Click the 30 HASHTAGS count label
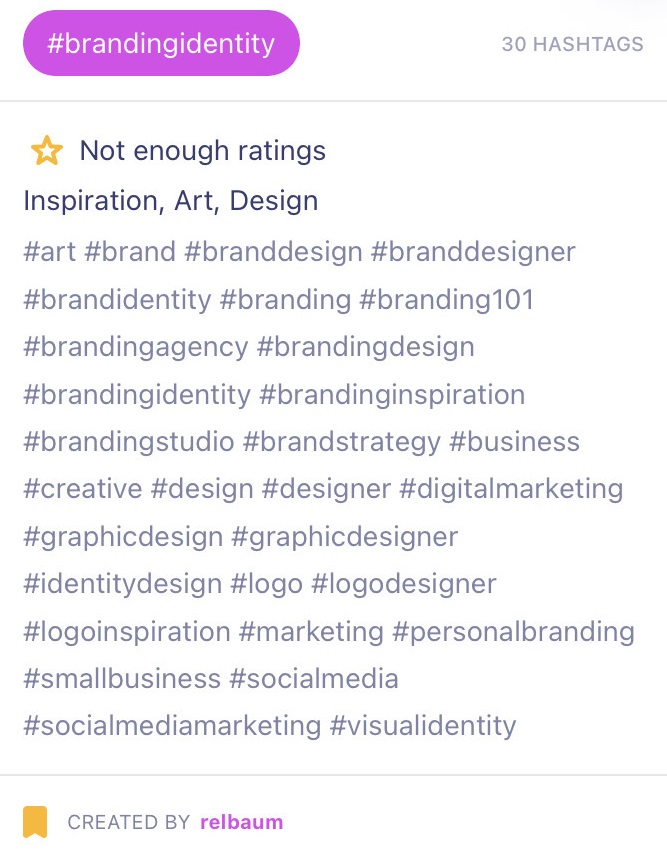Screen dimensions: 667x853 point(573,44)
